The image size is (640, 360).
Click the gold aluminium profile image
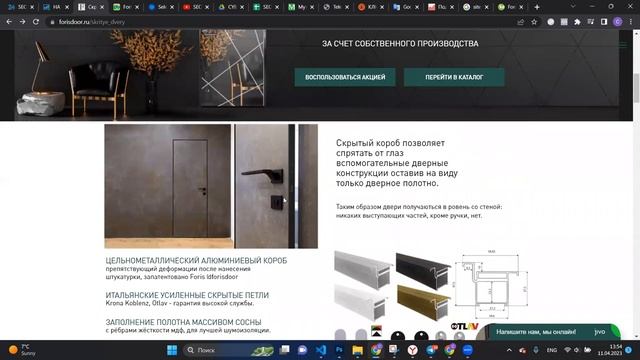click(x=423, y=302)
